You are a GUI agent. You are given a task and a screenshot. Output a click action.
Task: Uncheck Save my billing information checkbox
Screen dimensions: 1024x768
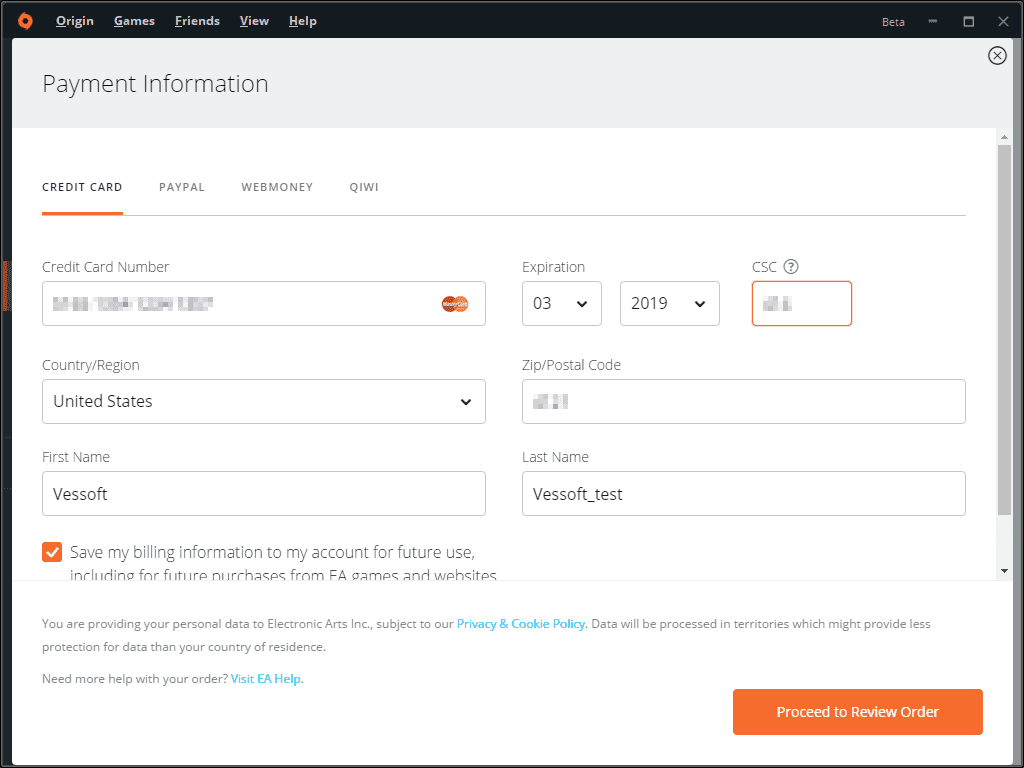click(x=52, y=552)
